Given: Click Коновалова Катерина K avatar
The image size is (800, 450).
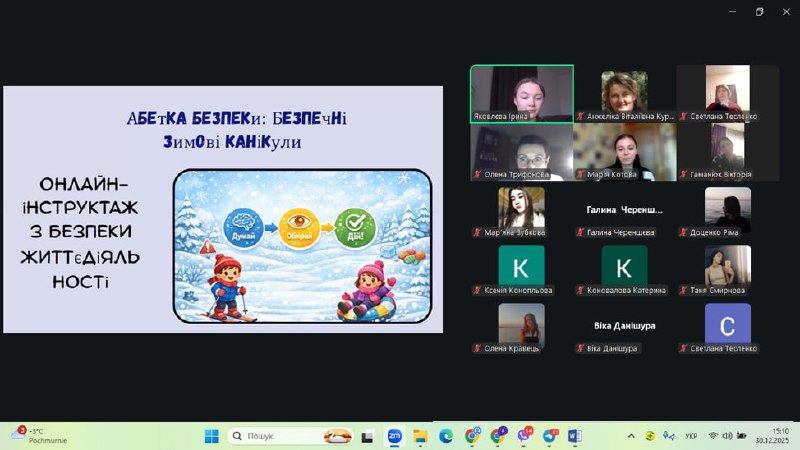Looking at the screenshot, I should pyautogui.click(x=624, y=266).
